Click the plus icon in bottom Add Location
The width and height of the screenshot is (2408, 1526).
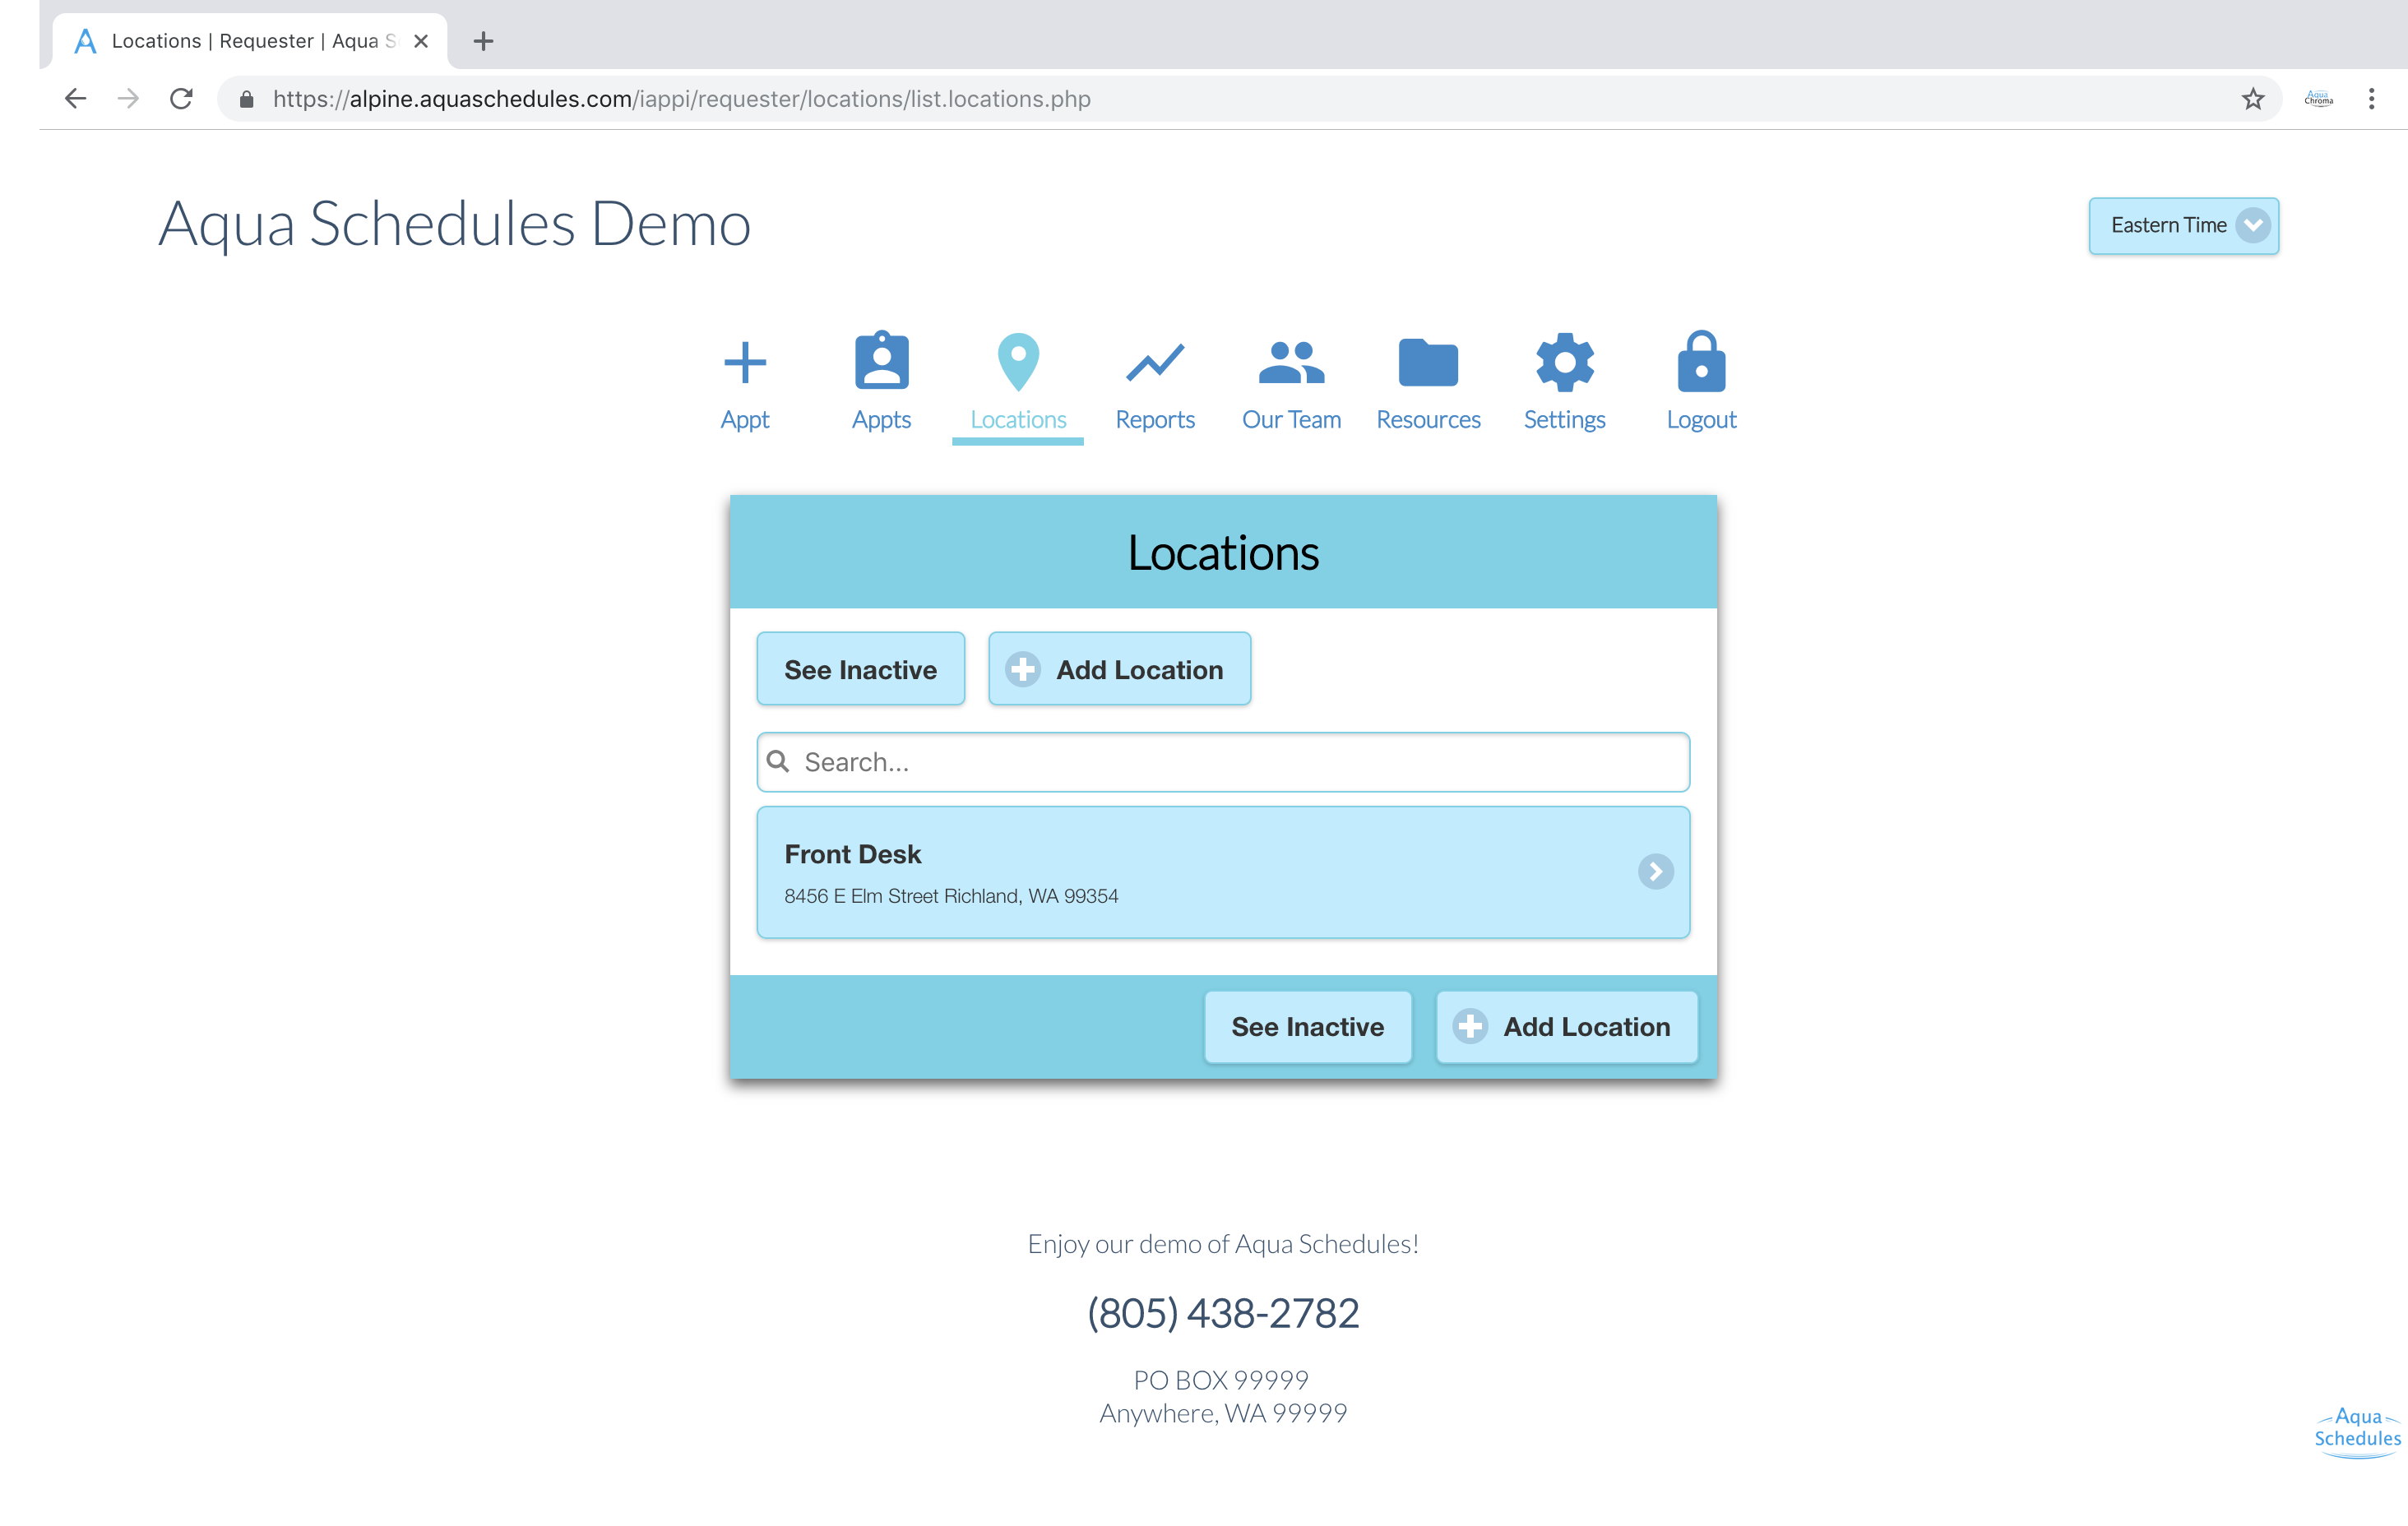click(1470, 1026)
